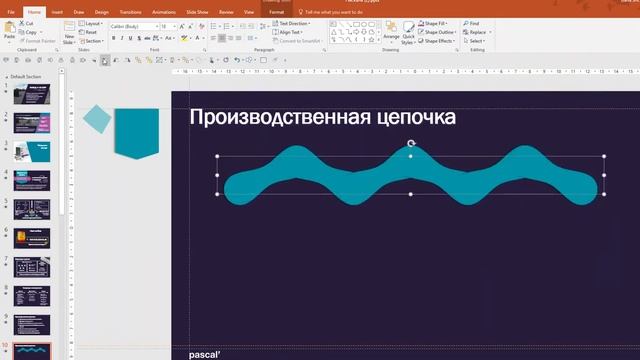Select the oval shape in shapes gallery

363,24
